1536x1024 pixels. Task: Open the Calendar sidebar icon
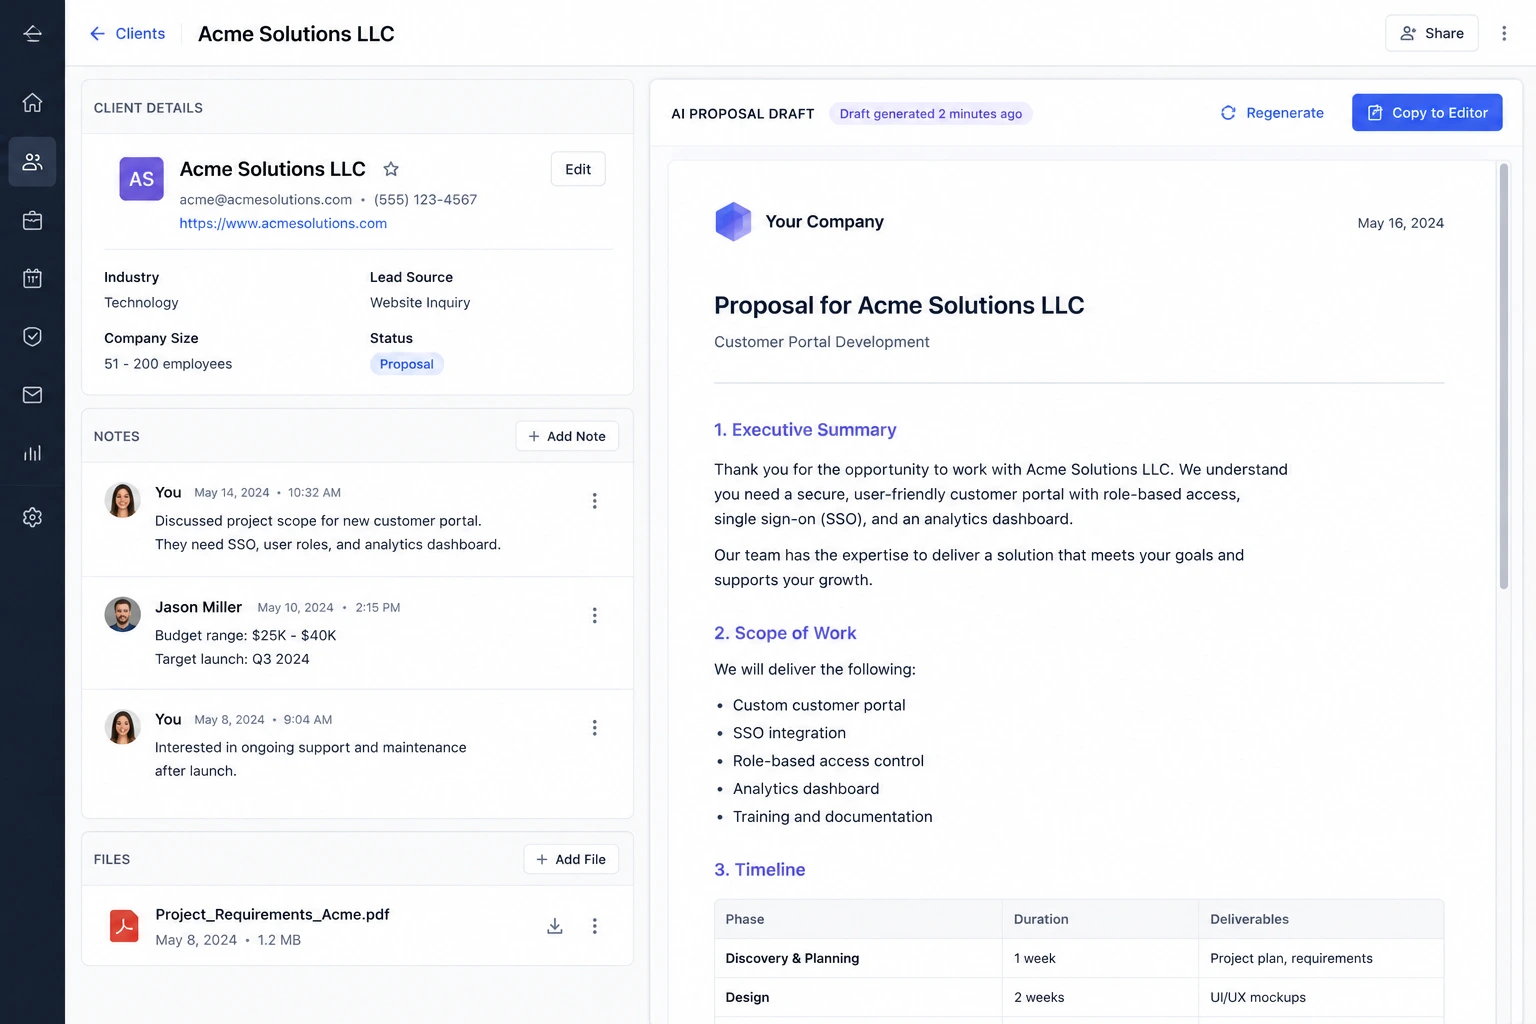pyautogui.click(x=32, y=278)
